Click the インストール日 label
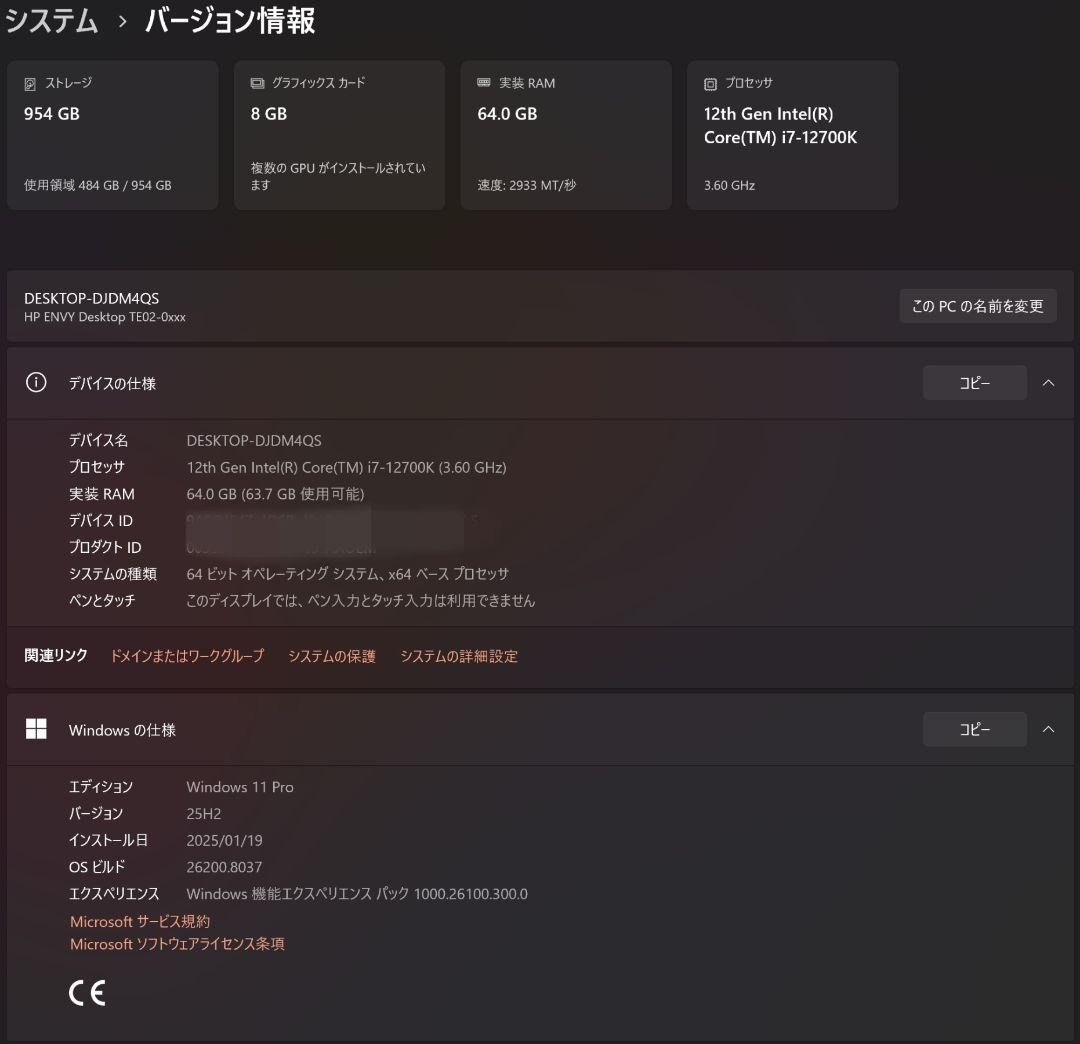 [x=108, y=840]
